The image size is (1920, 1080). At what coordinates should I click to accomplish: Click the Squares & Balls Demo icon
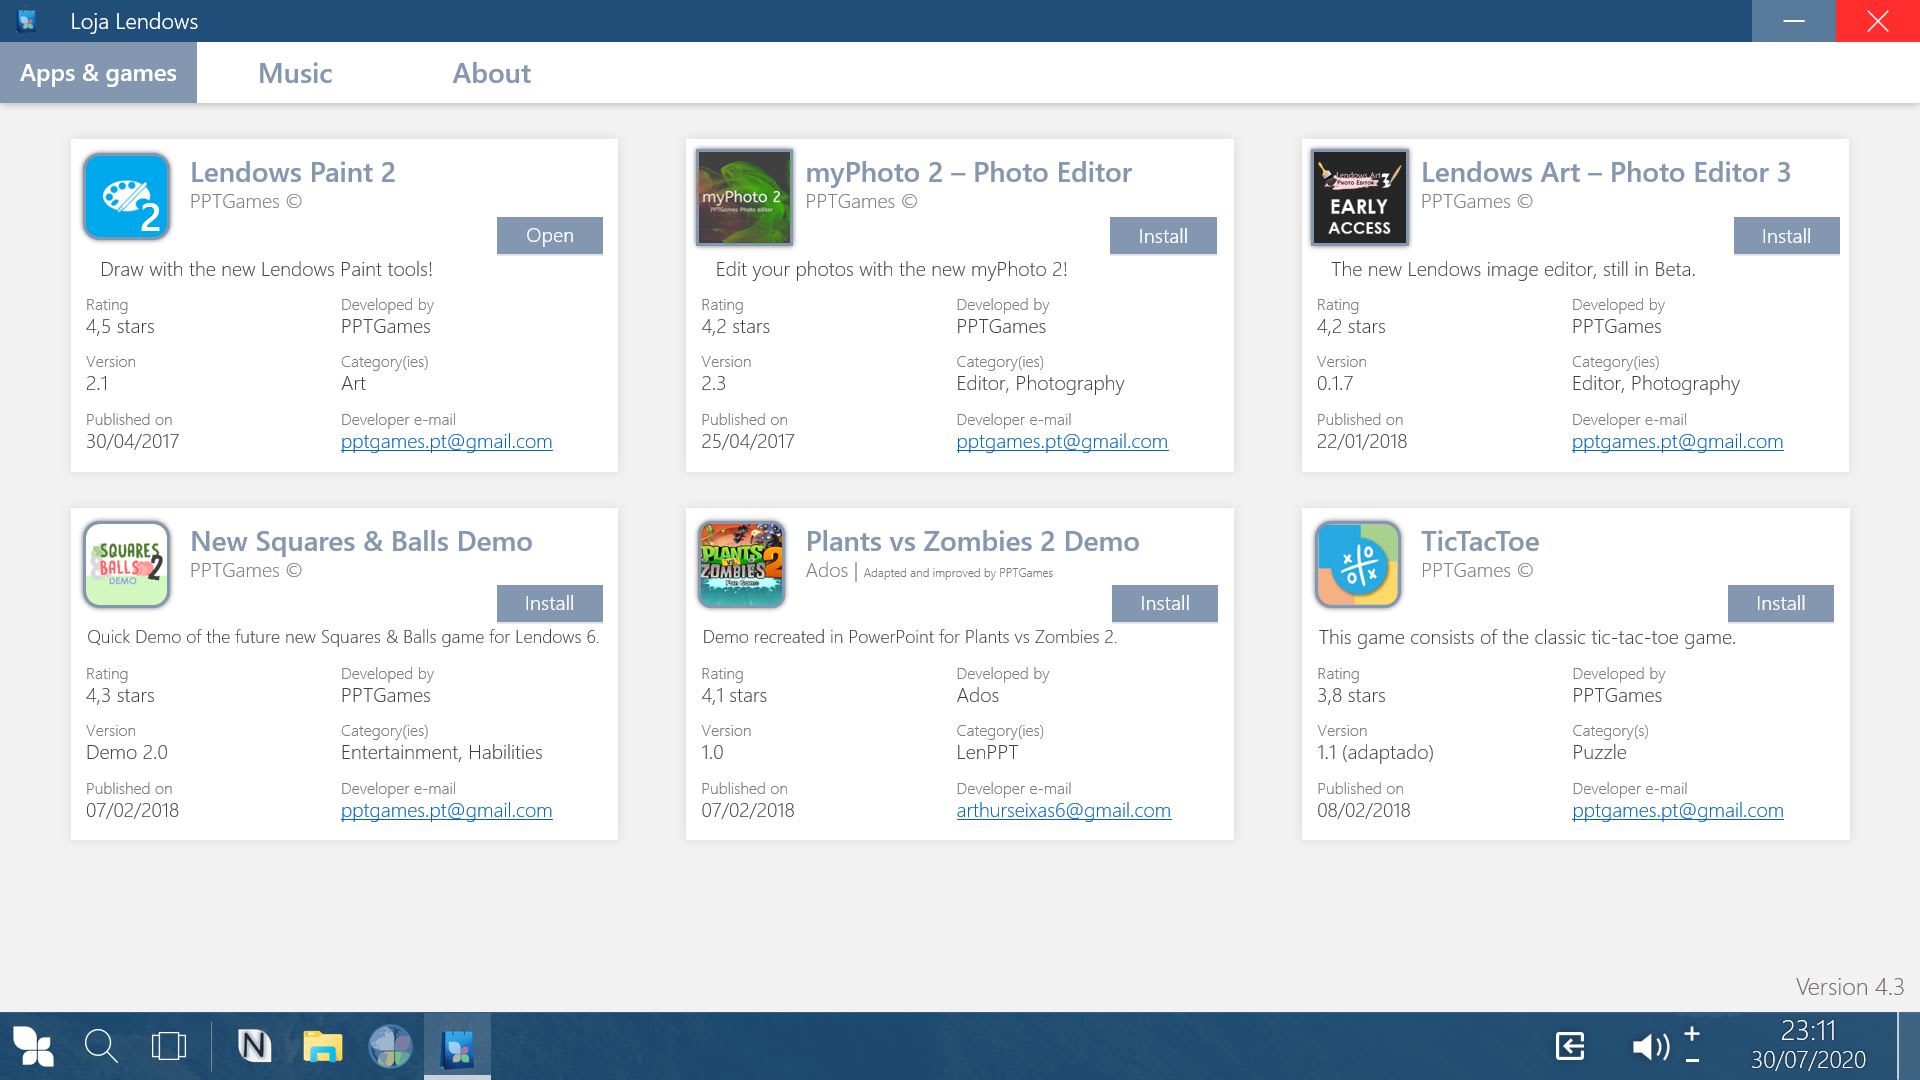(x=127, y=565)
